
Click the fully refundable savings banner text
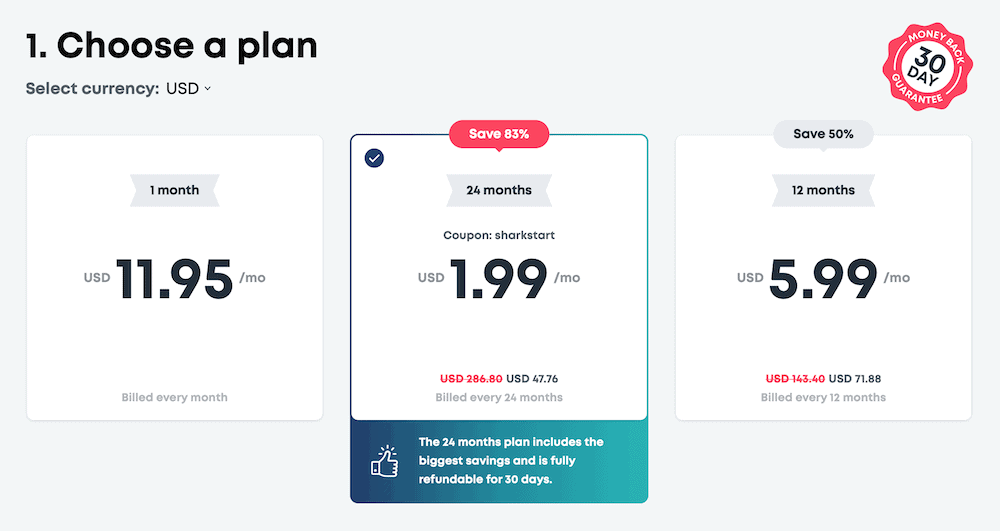[x=511, y=461]
